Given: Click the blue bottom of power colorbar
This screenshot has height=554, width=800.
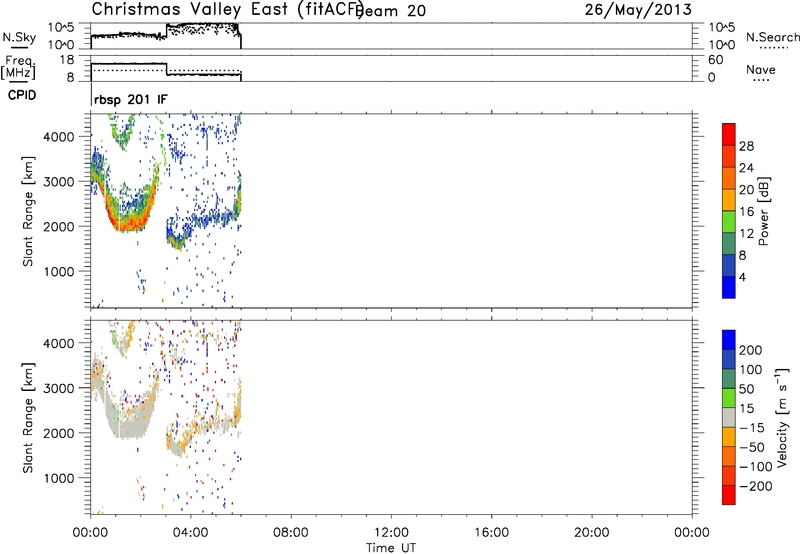Looking at the screenshot, I should 729,287.
